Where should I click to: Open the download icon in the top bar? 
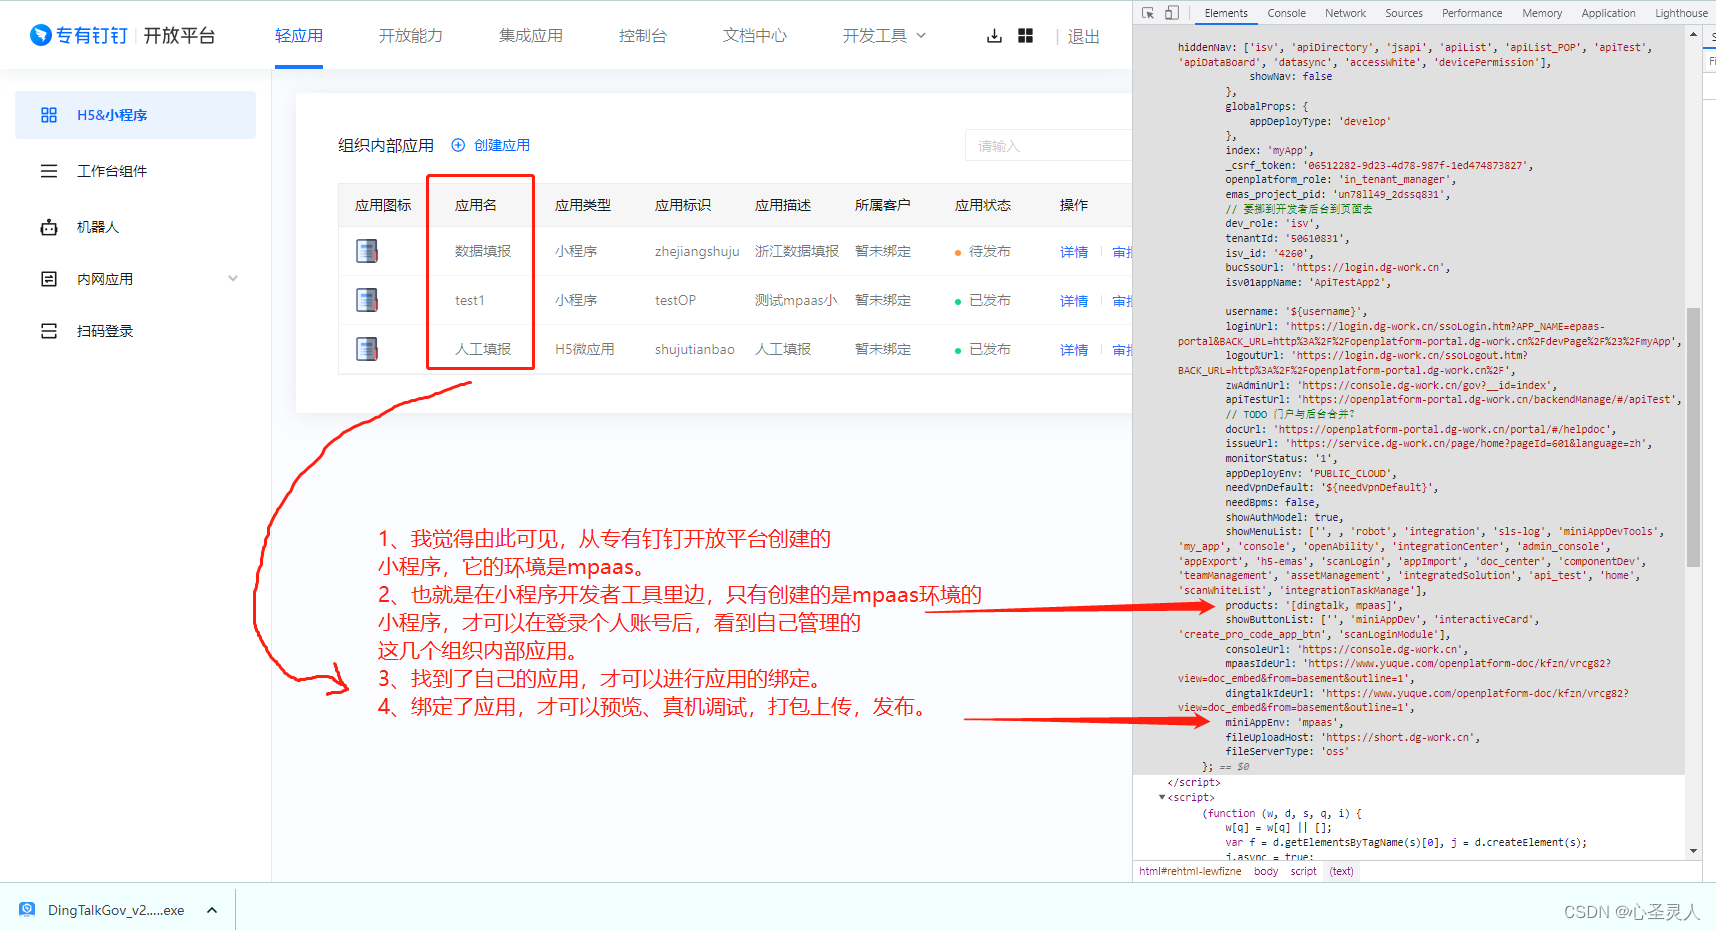994,36
